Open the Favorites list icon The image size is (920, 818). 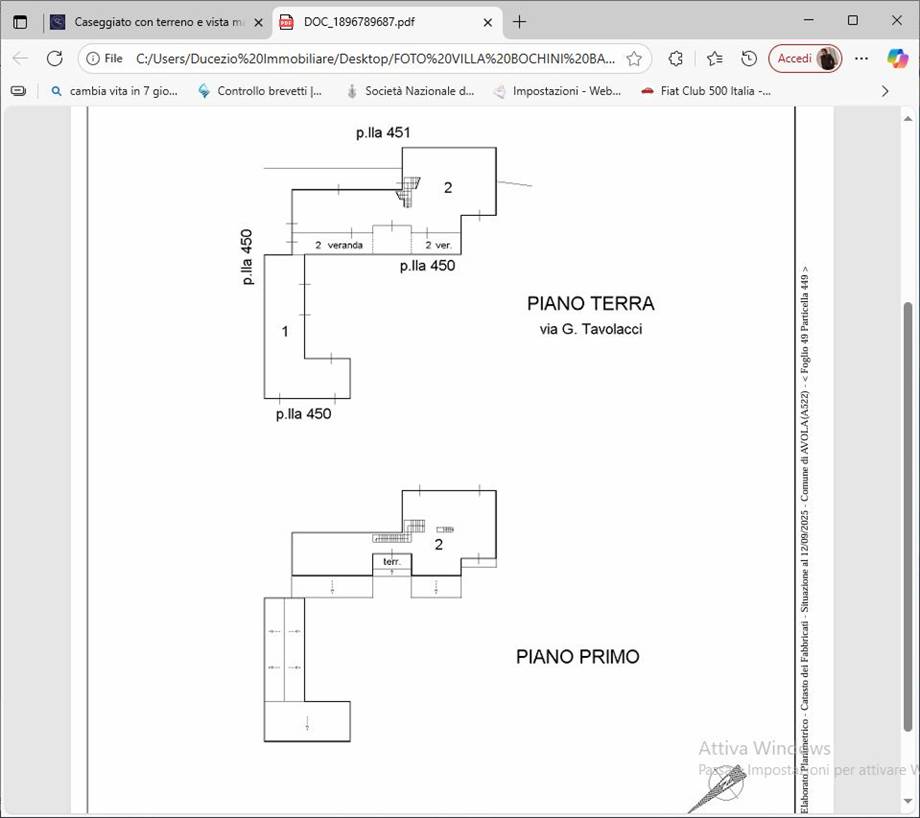(x=714, y=58)
